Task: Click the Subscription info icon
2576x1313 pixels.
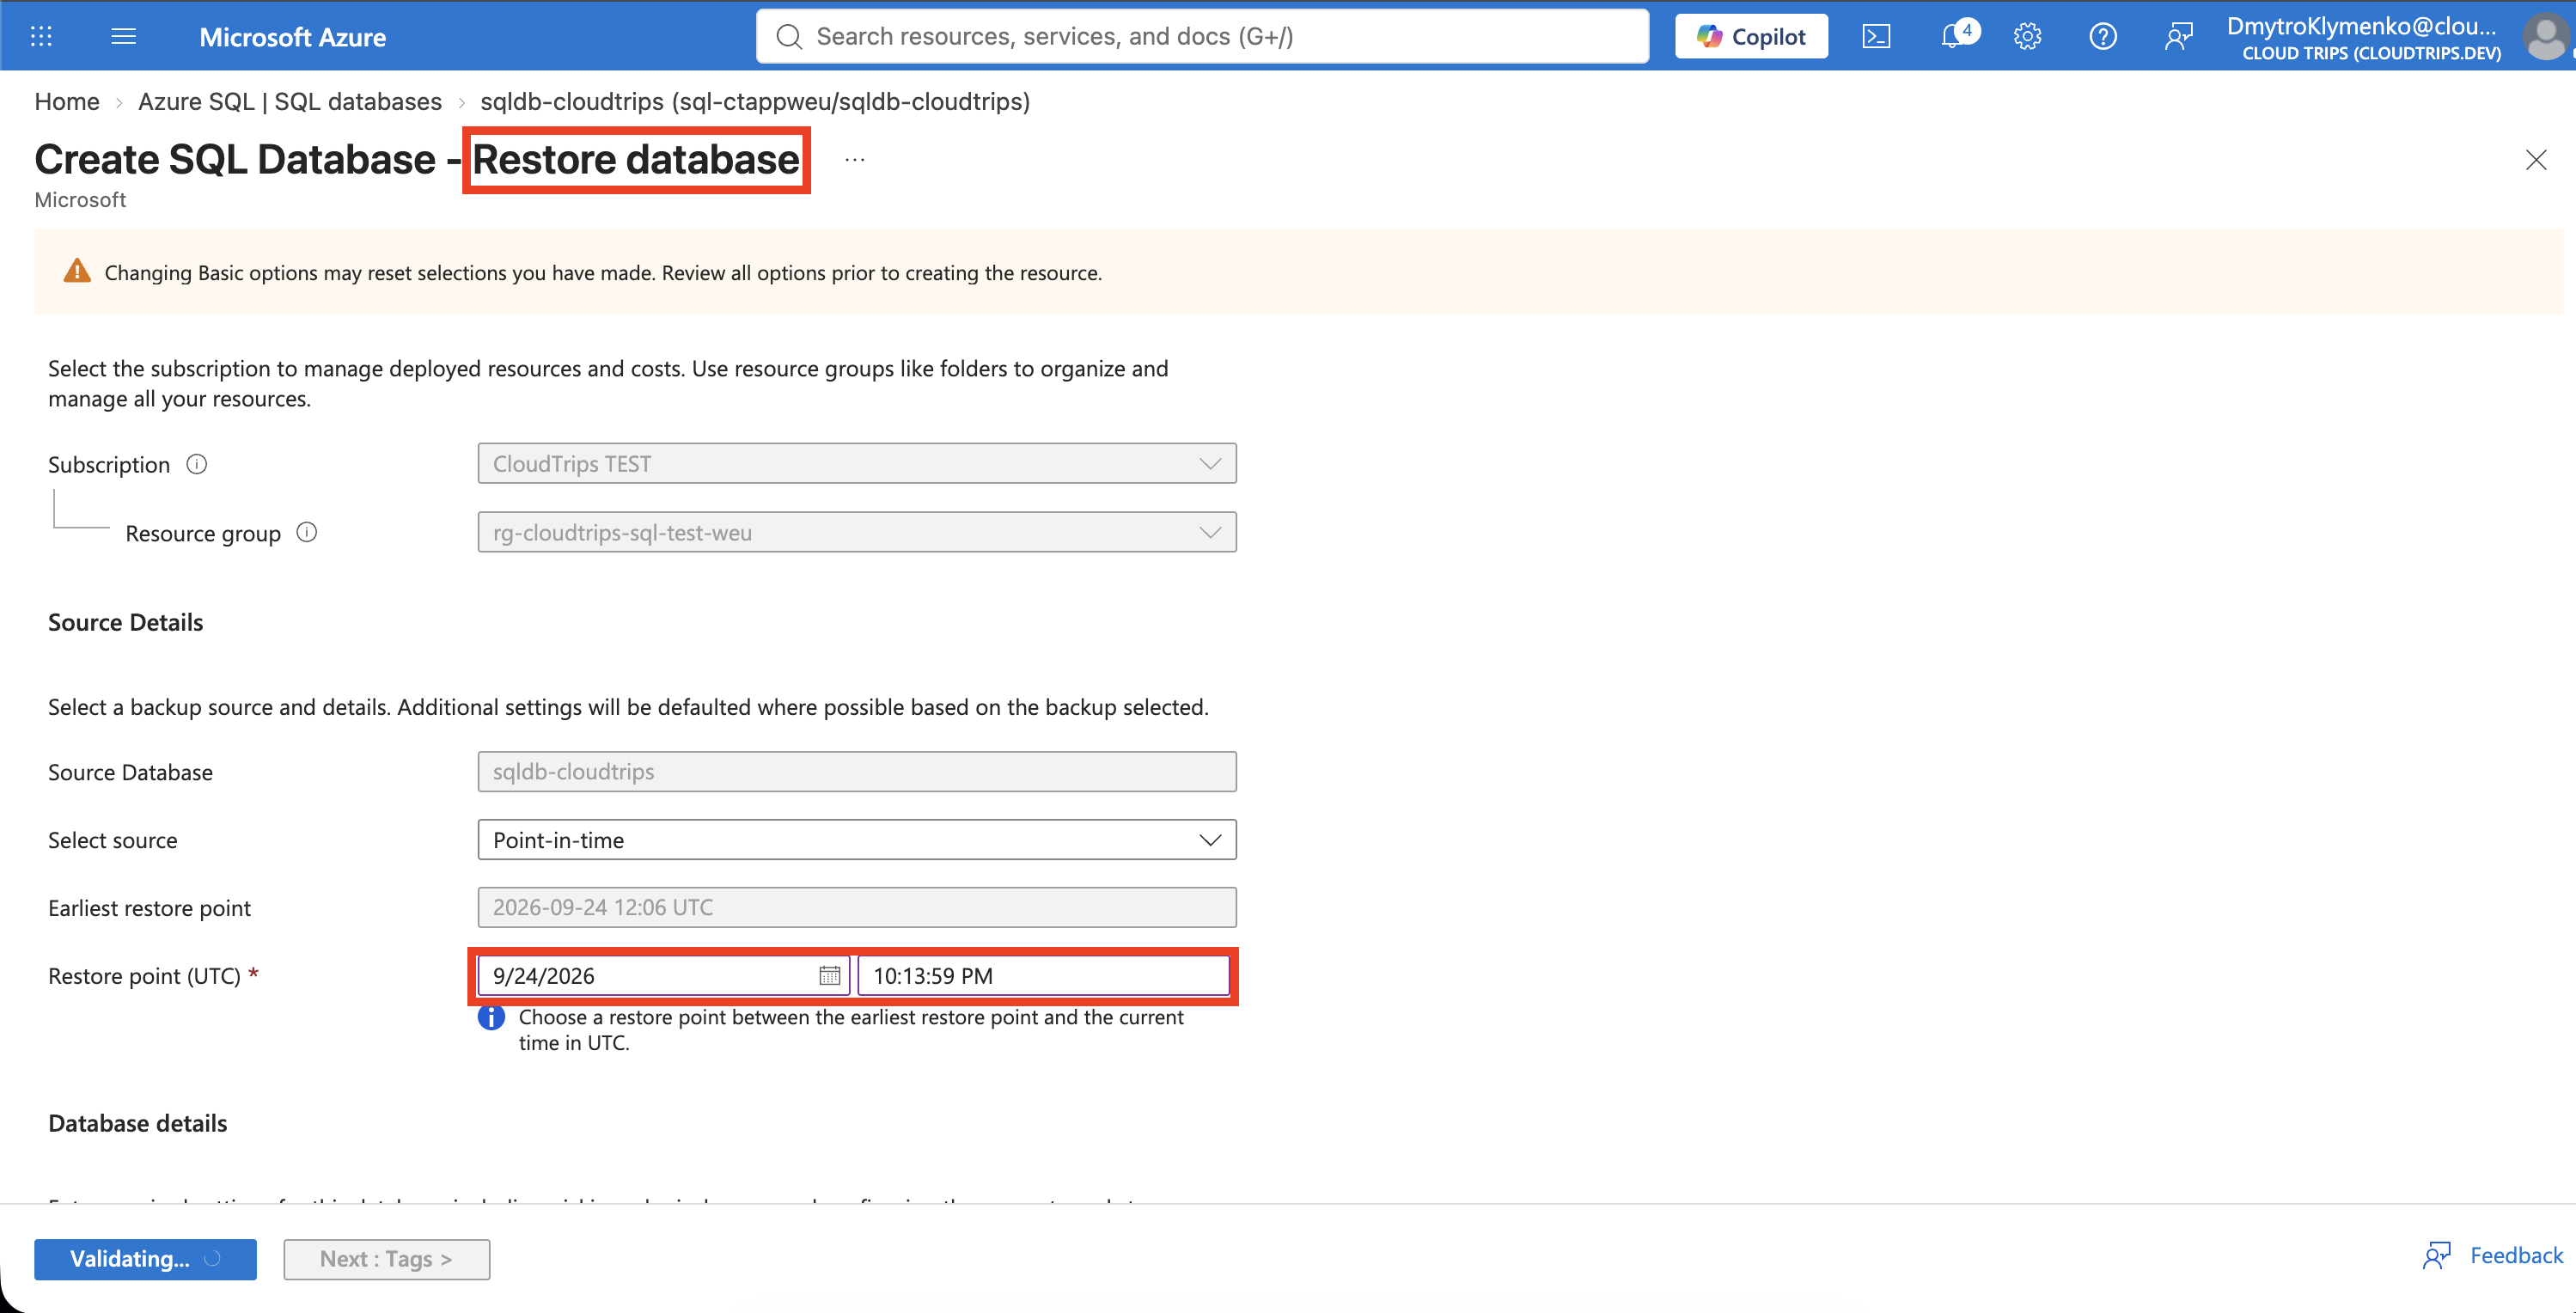Action: point(197,464)
